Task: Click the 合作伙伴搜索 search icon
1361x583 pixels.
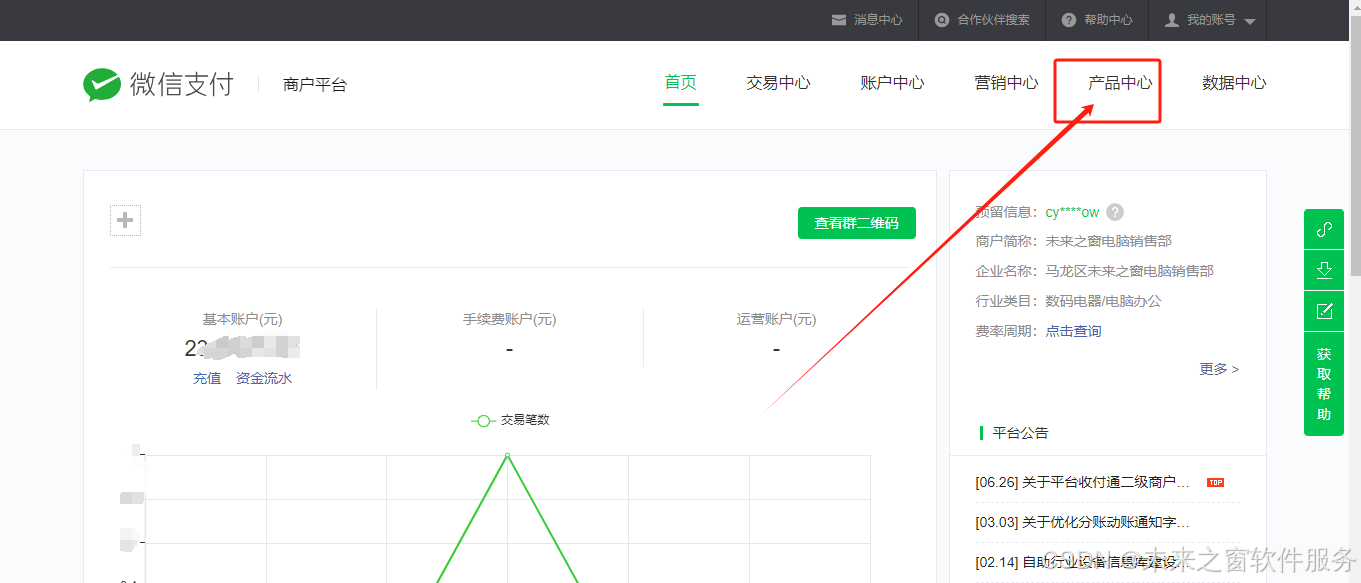Action: point(942,20)
